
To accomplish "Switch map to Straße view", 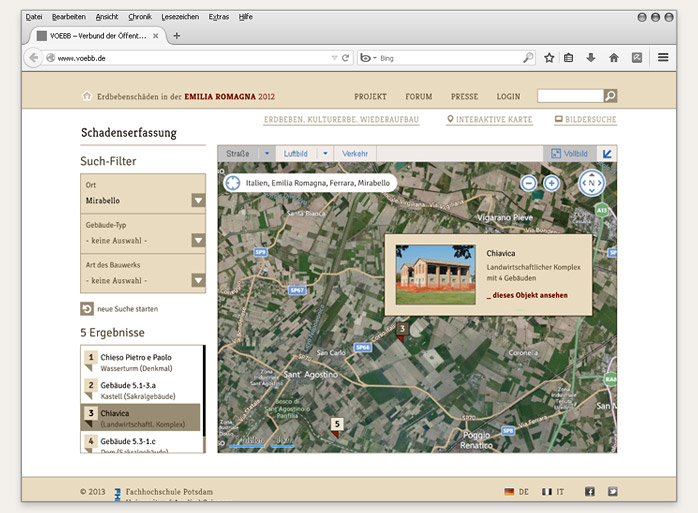I will (x=238, y=154).
